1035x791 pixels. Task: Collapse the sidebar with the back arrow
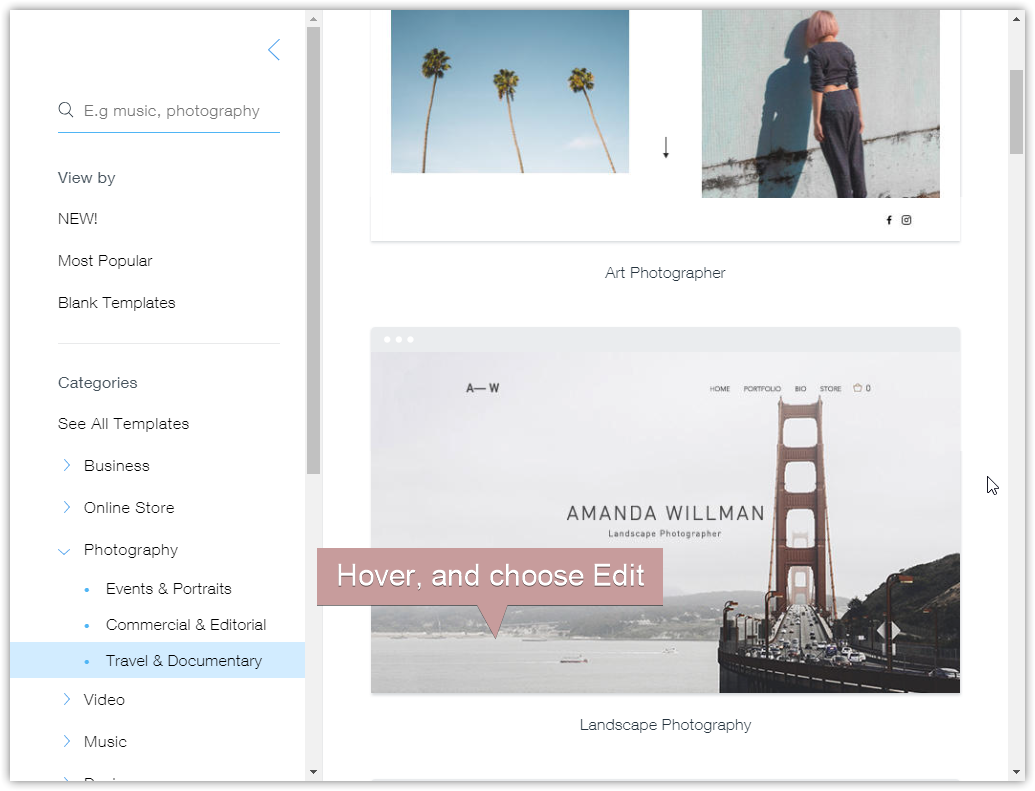click(x=274, y=50)
